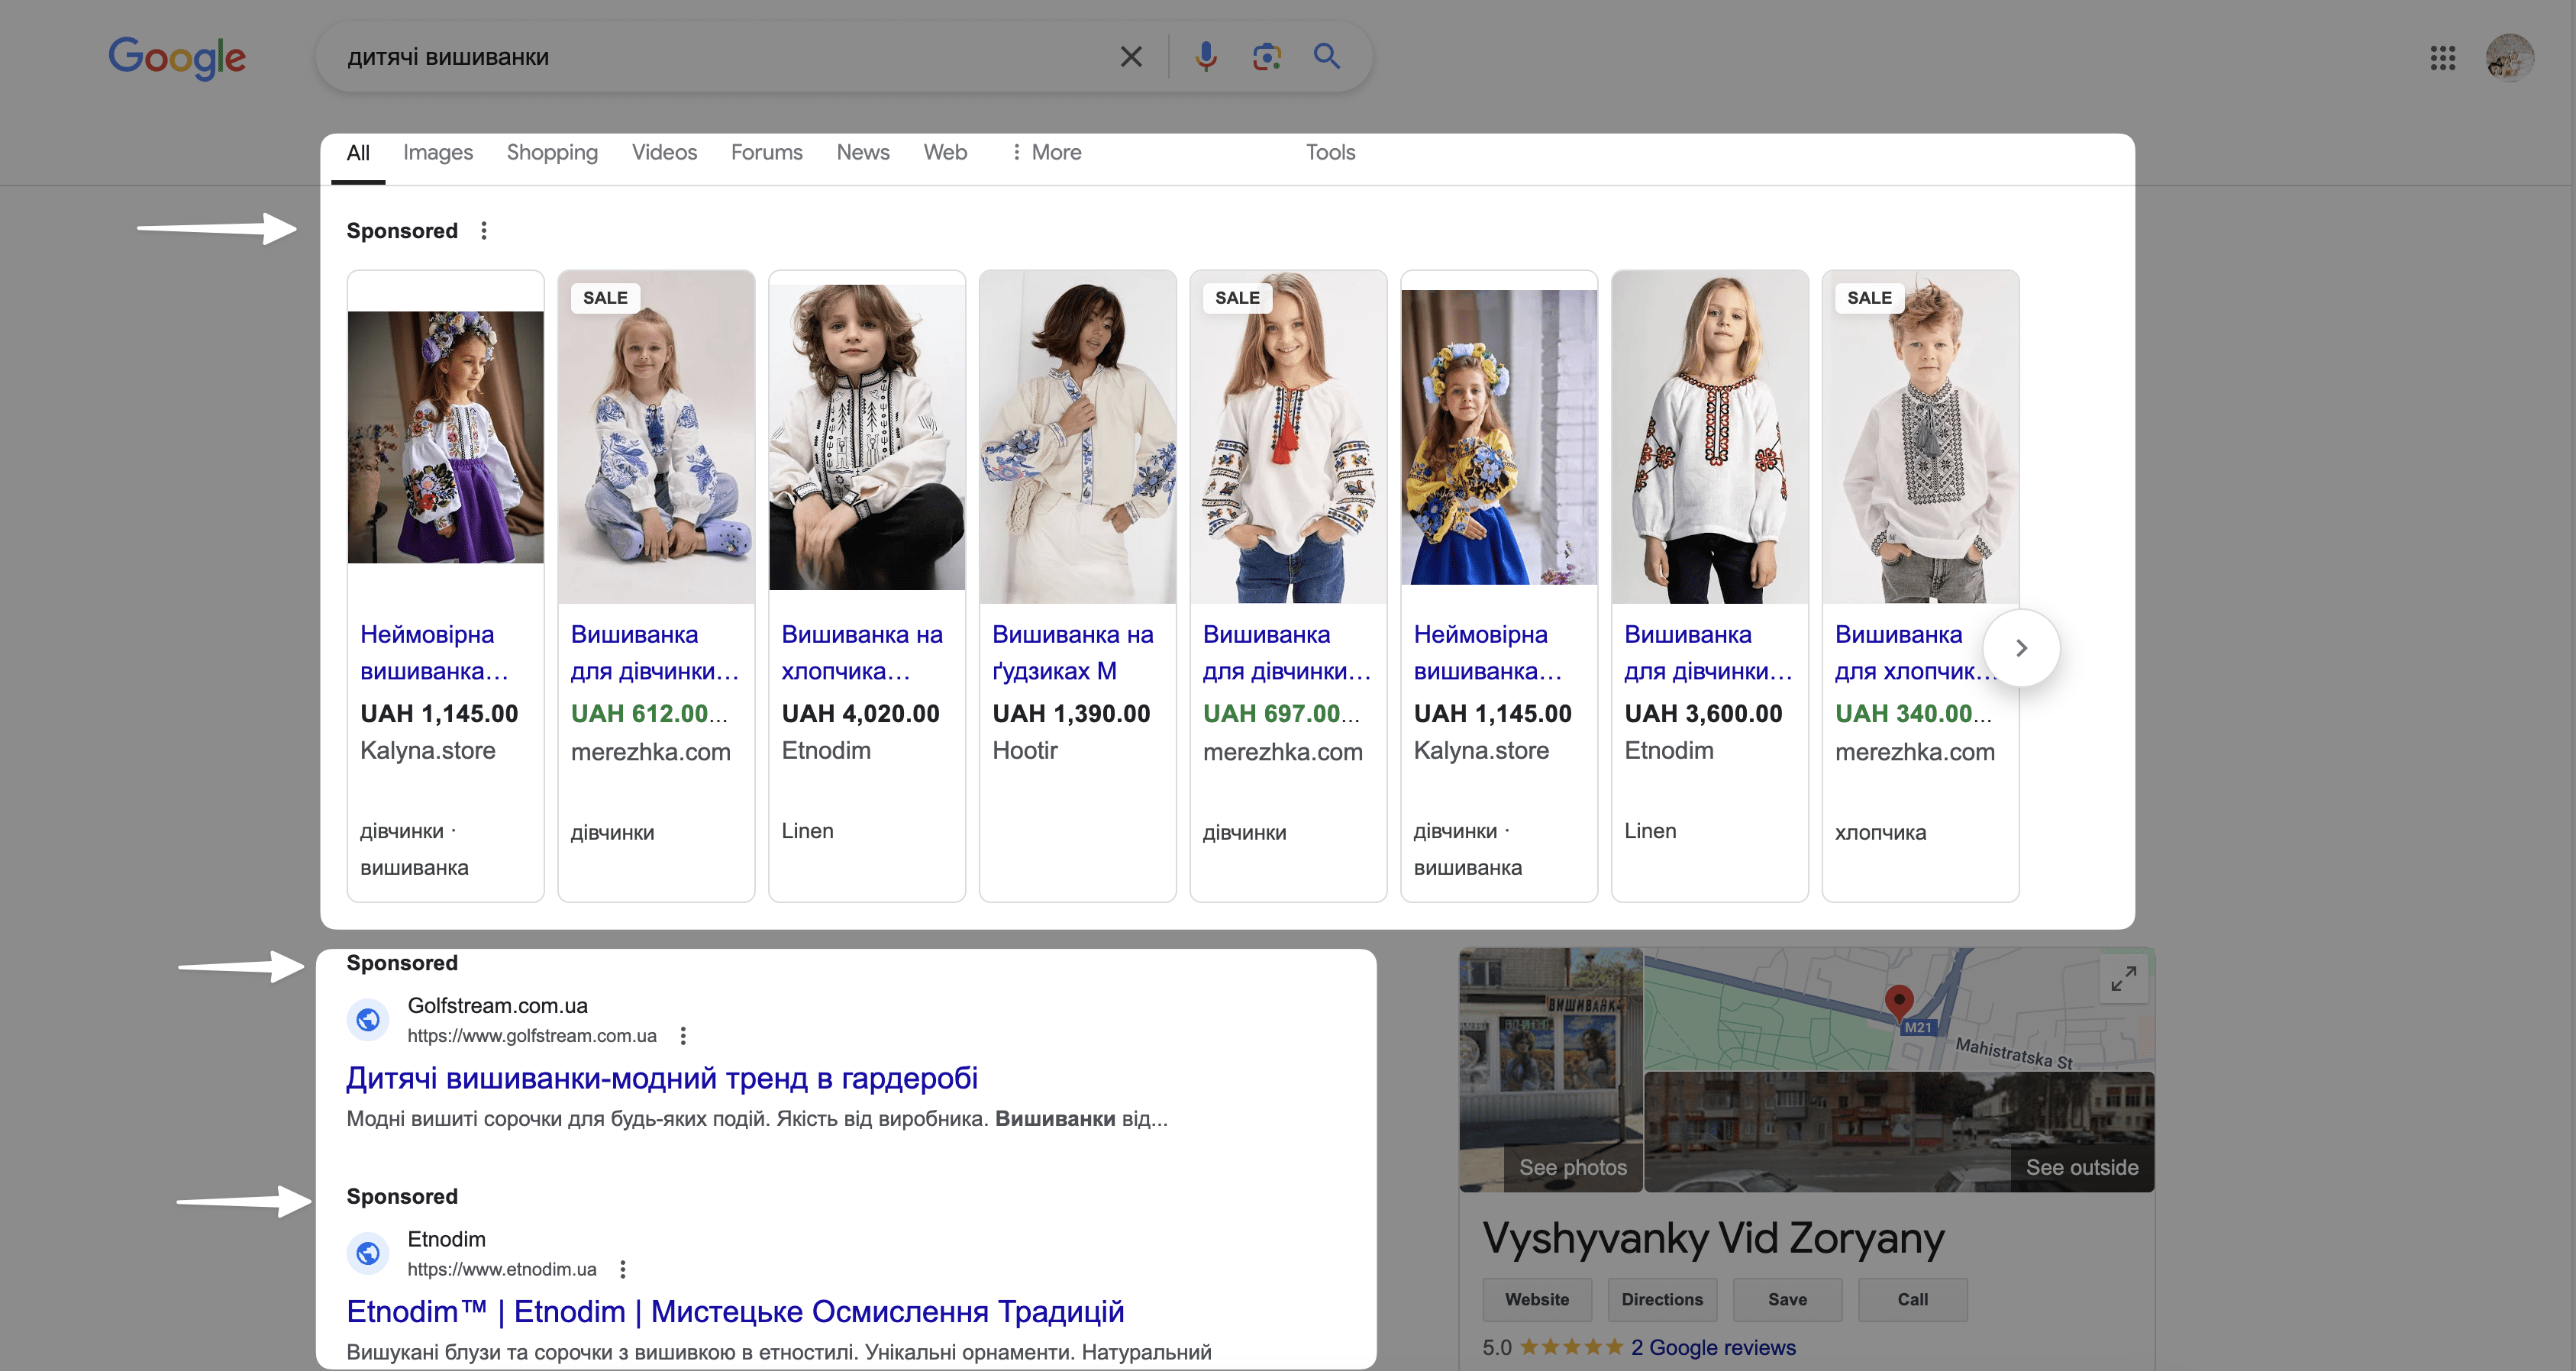This screenshot has height=1371, width=2576.
Task: Get Directions to Vyshyvanky Vid Zoryany
Action: tap(1662, 1300)
